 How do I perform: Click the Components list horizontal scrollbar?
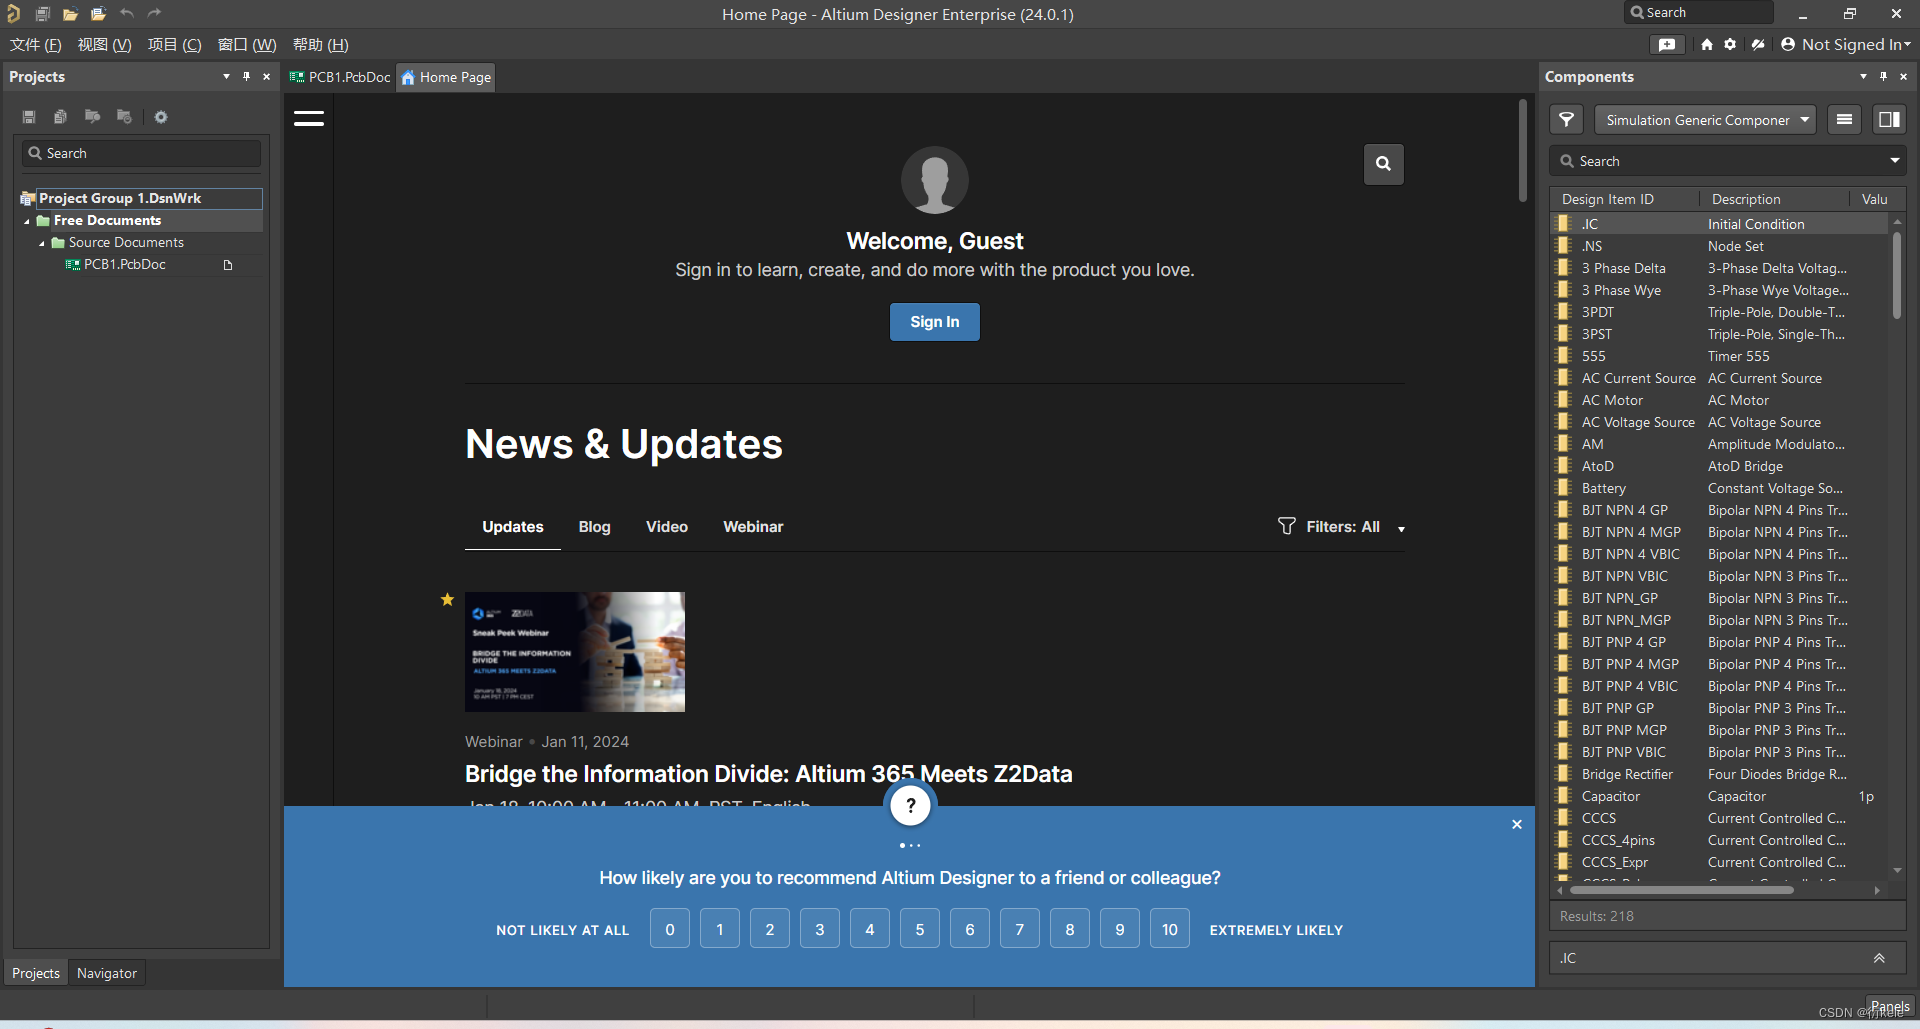pyautogui.click(x=1682, y=890)
